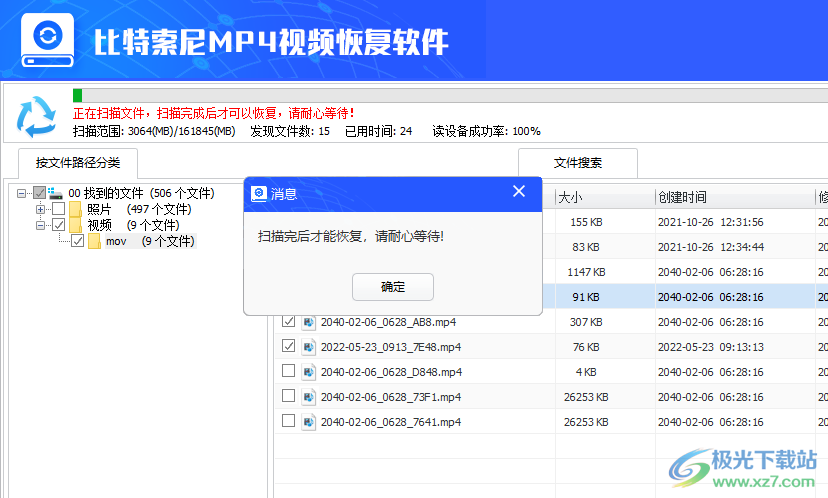Collapse the 视频 tree node
Viewport: 828px width, 498px height.
pyautogui.click(x=40, y=225)
